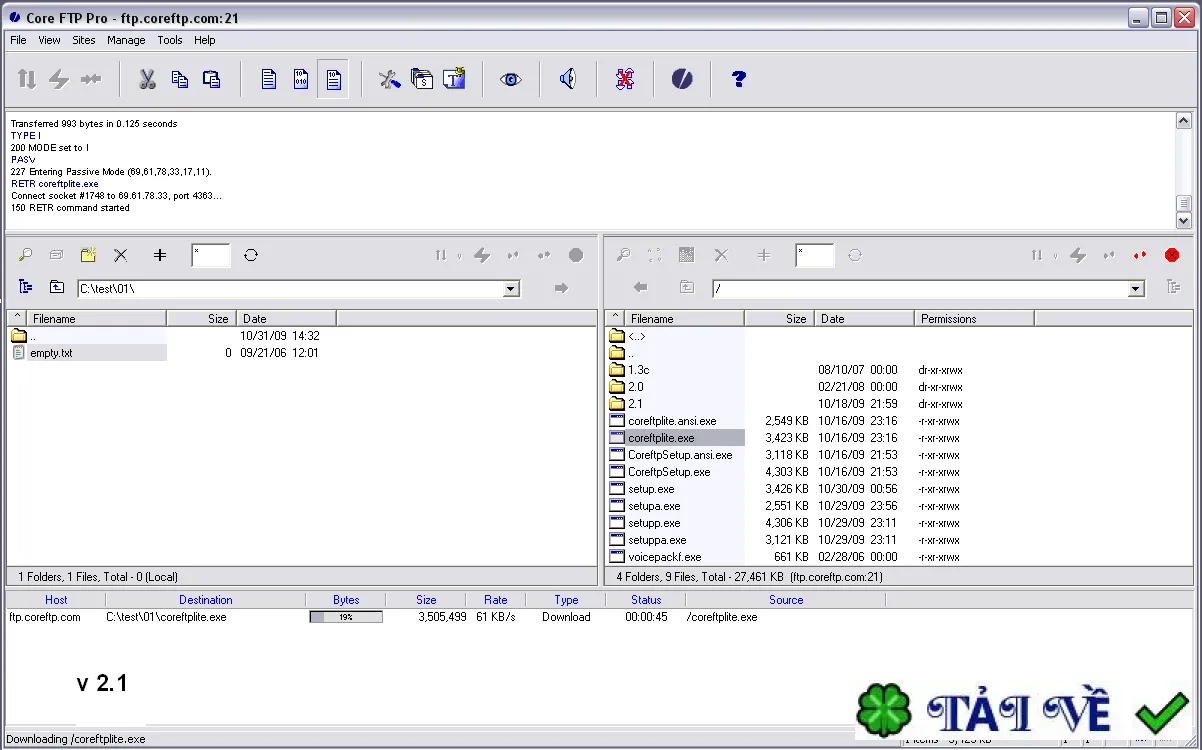The height and width of the screenshot is (750, 1202).
Task: Click the local list sort-toggle caret header
Action: (16, 319)
